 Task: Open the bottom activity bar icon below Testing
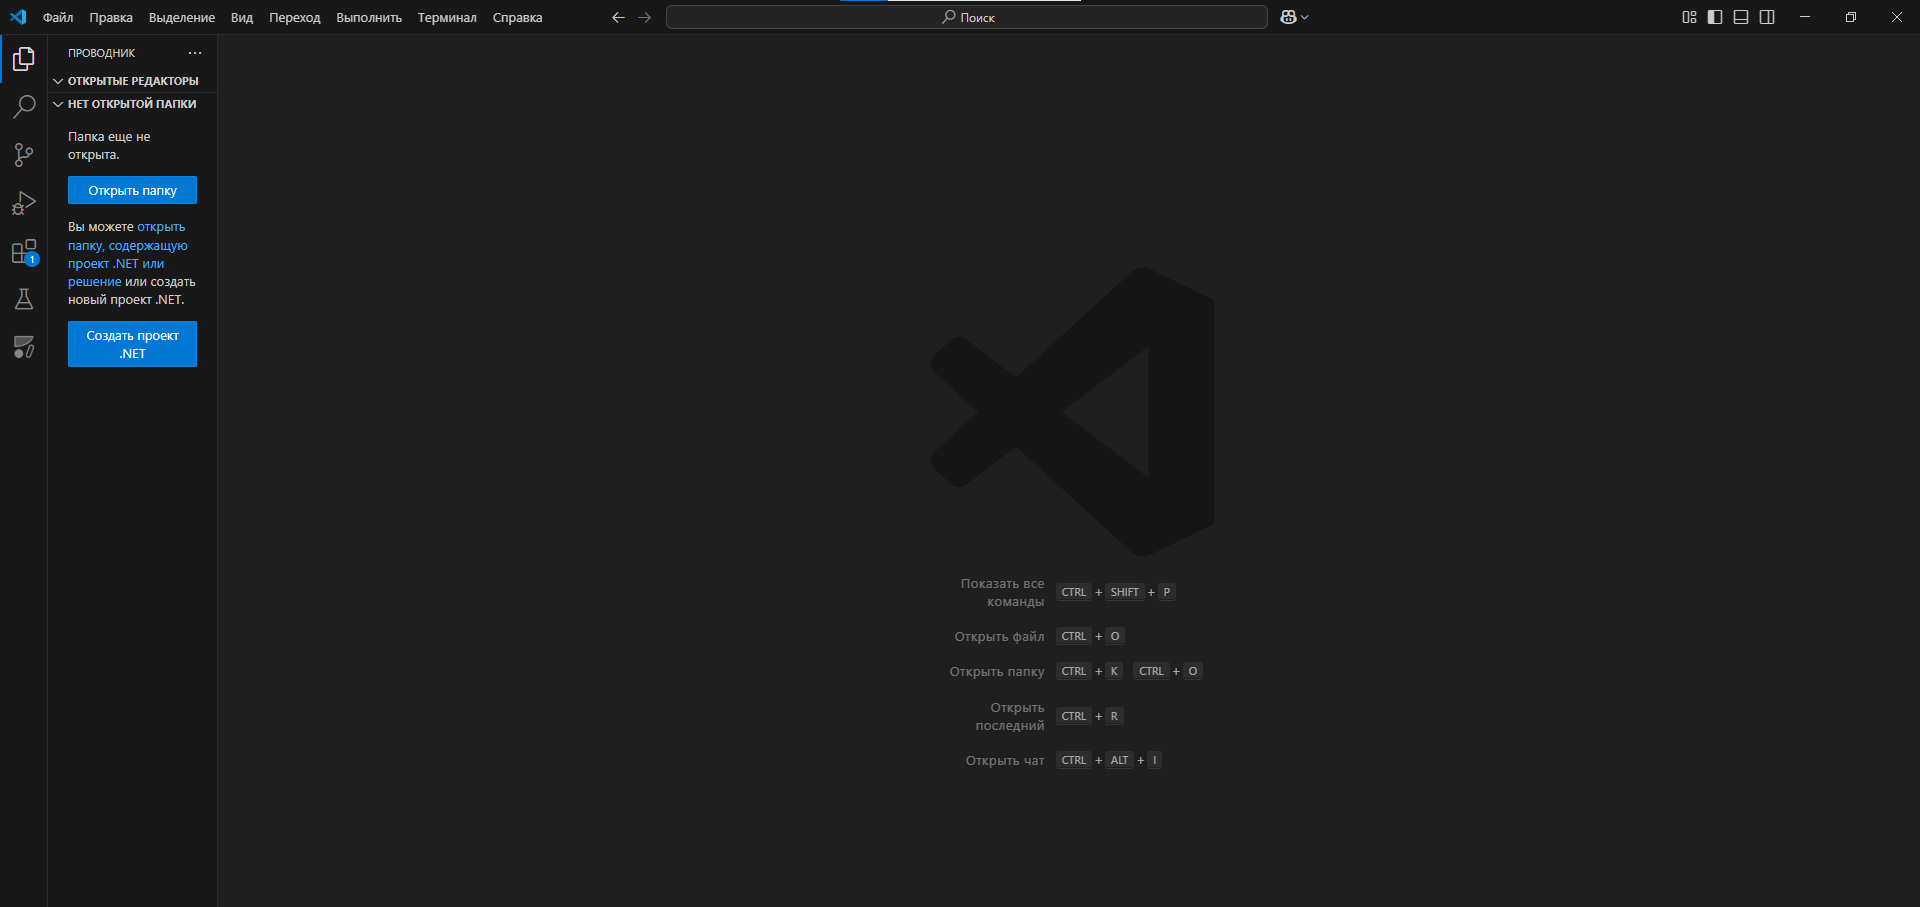pos(24,347)
